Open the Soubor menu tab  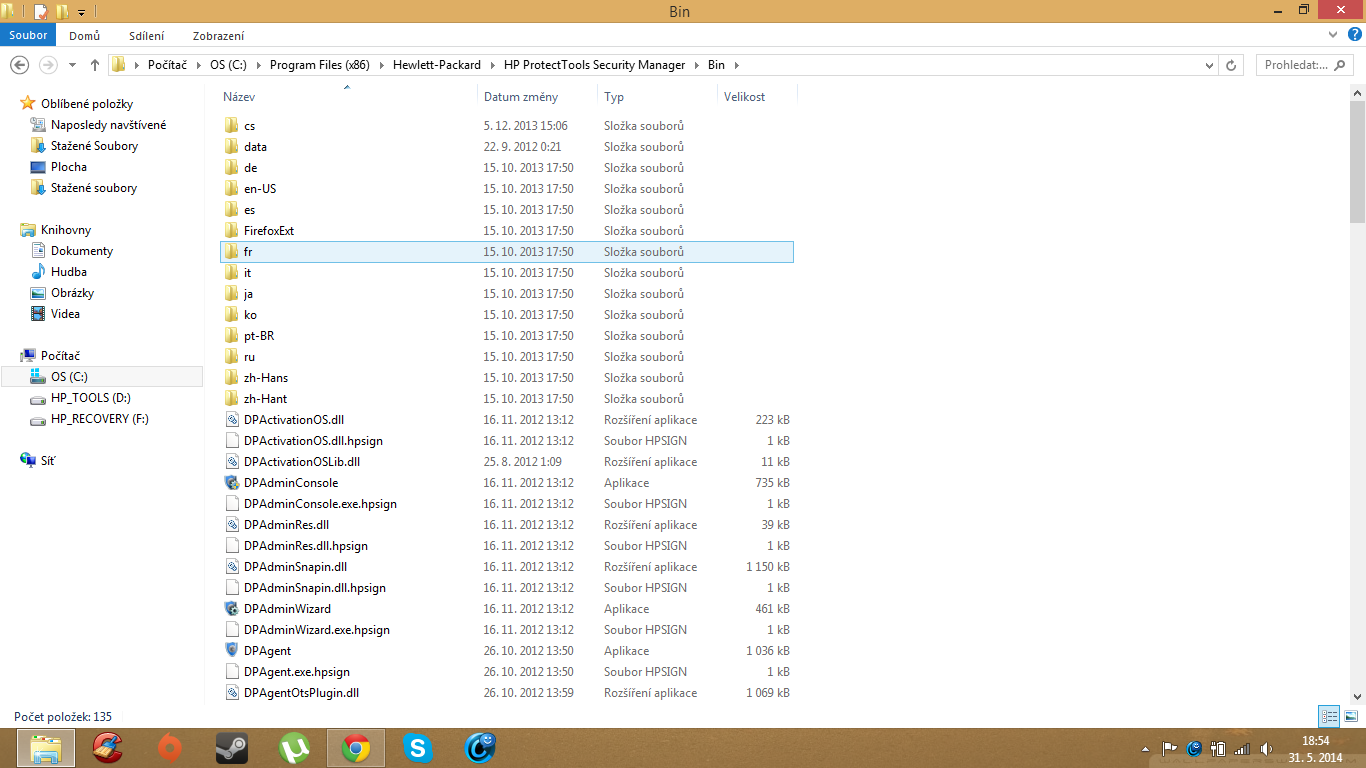28,35
